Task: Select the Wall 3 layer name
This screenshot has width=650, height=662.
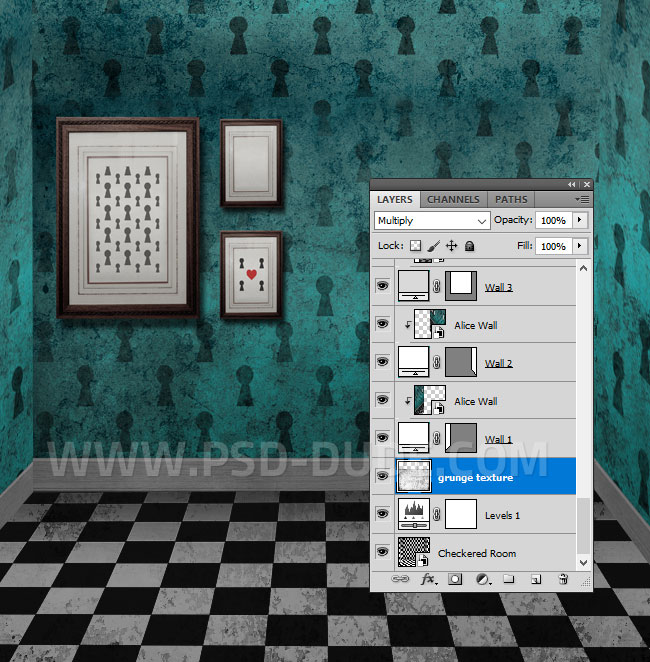Action: tap(498, 287)
